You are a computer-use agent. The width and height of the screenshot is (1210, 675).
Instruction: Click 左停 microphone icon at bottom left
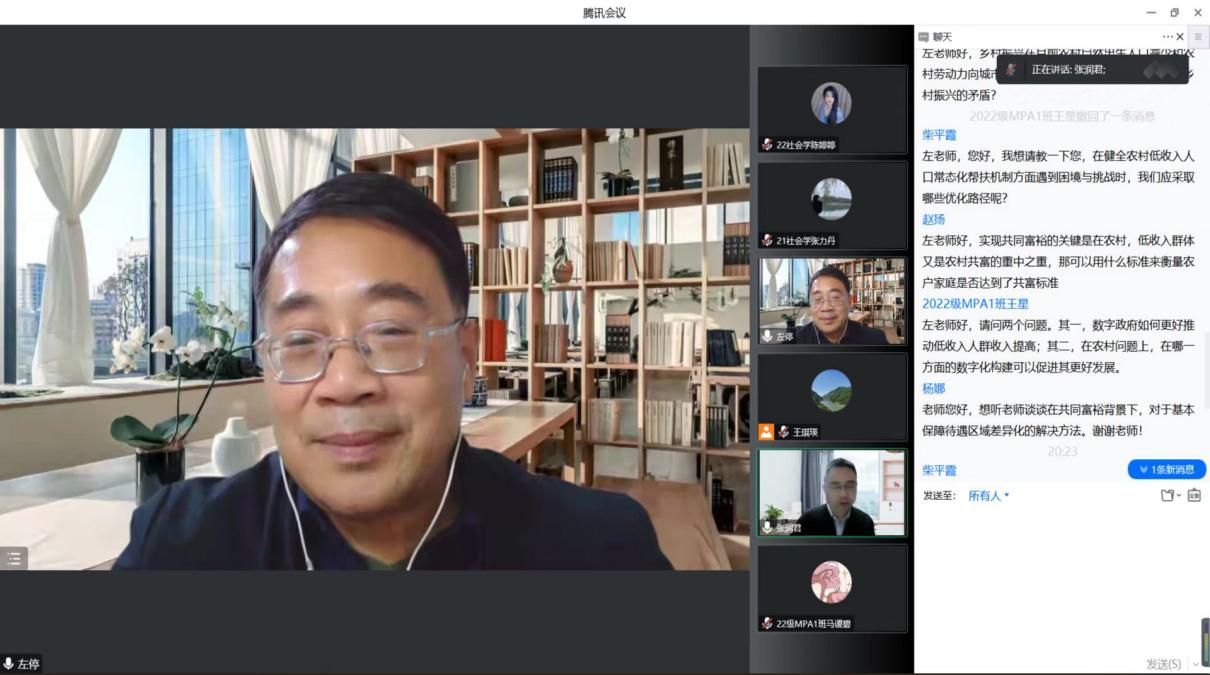9,664
